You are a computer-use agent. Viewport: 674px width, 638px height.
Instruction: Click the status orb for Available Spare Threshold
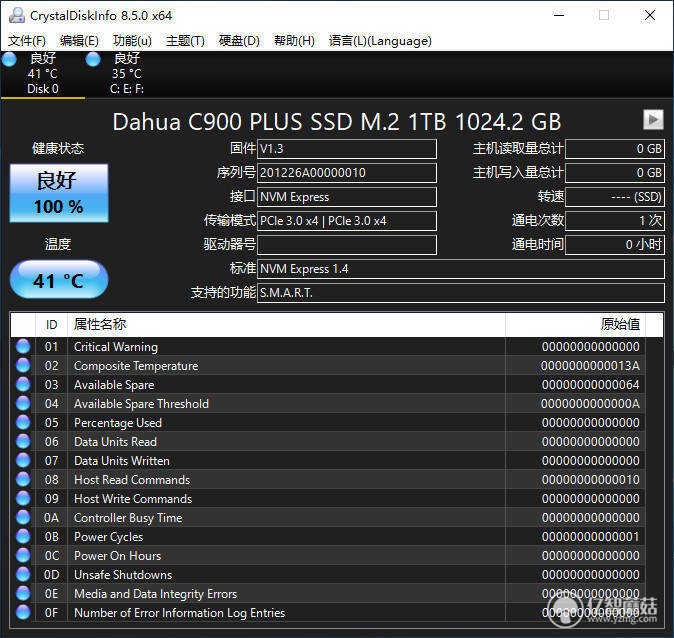click(x=23, y=403)
